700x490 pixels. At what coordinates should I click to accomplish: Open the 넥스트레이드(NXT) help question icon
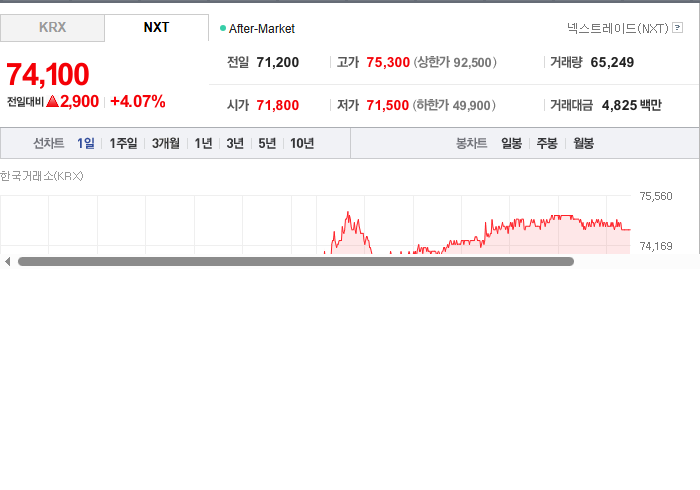click(677, 28)
